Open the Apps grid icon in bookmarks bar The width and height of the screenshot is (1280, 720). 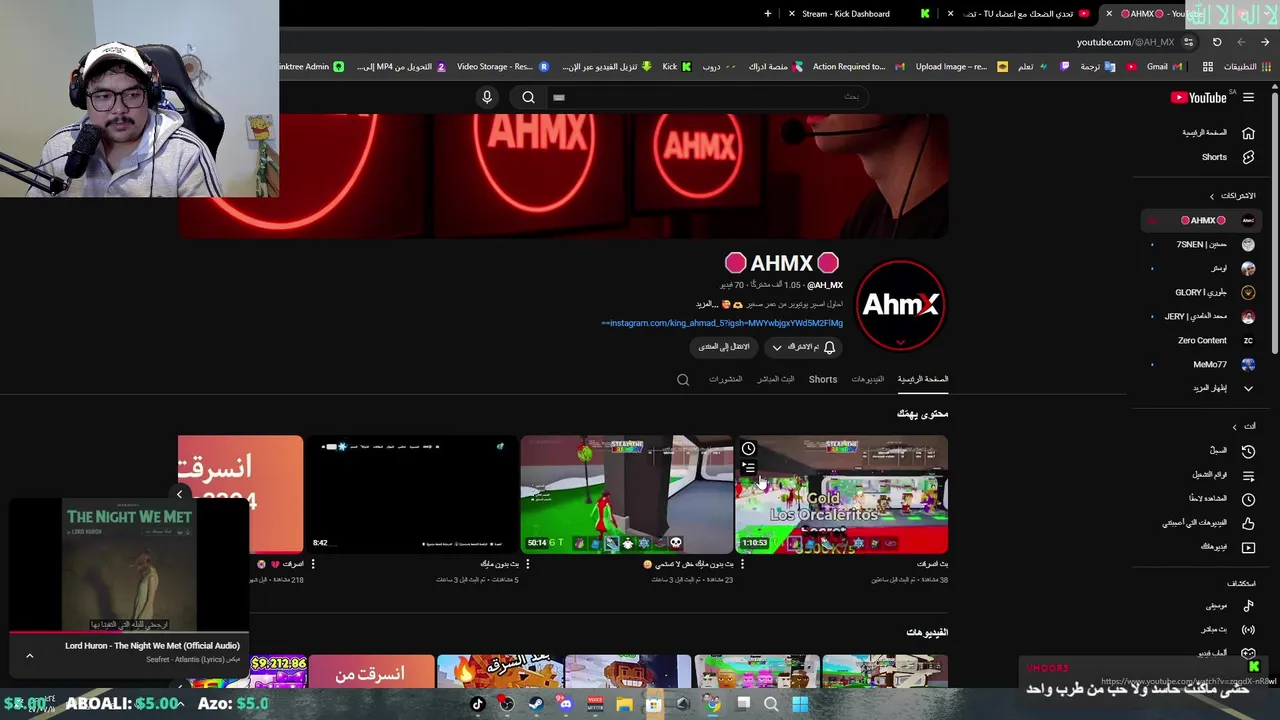coord(1208,67)
